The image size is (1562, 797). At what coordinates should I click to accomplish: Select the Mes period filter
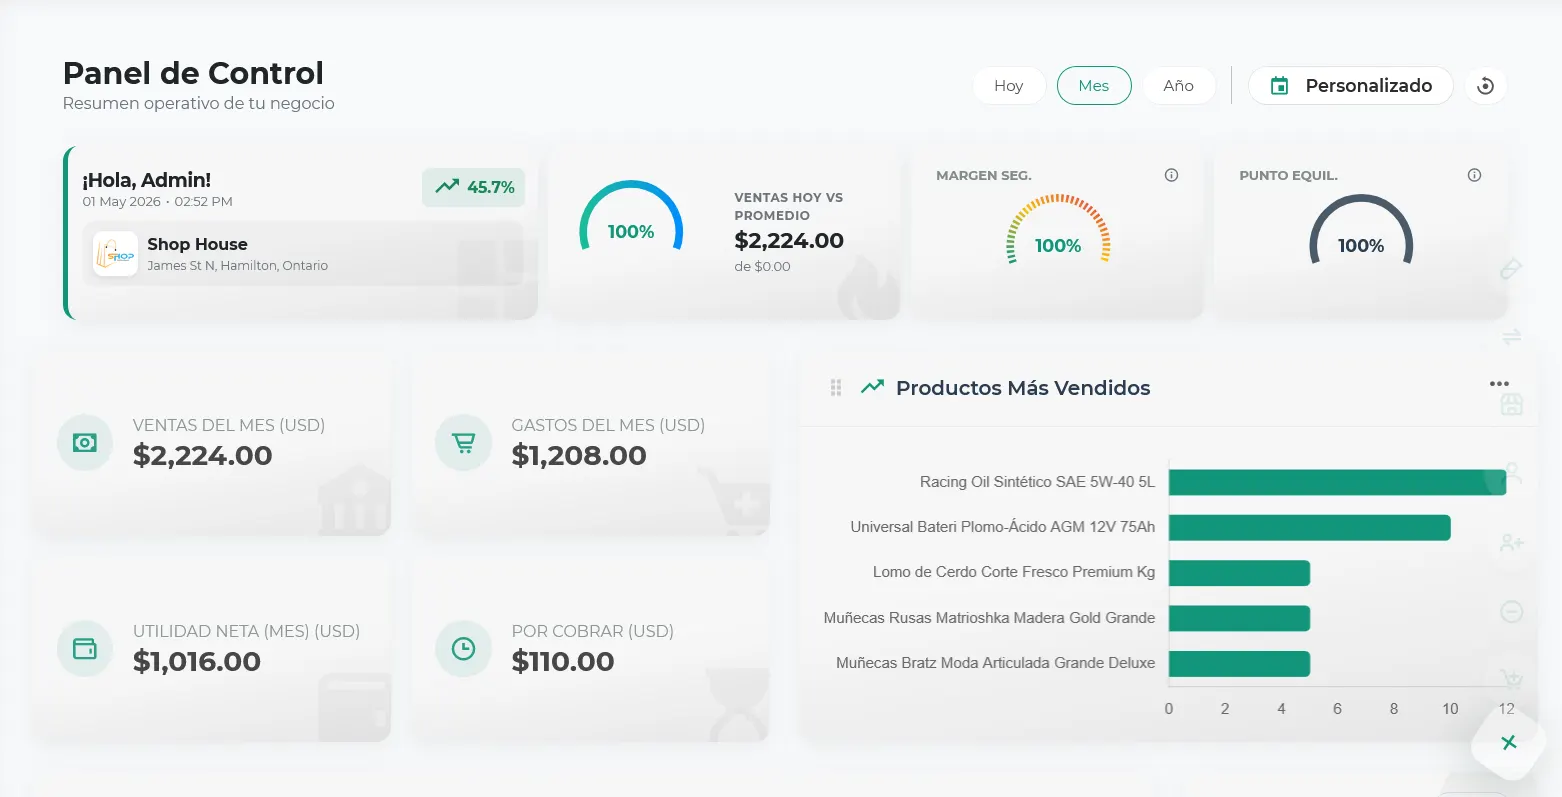1094,86
